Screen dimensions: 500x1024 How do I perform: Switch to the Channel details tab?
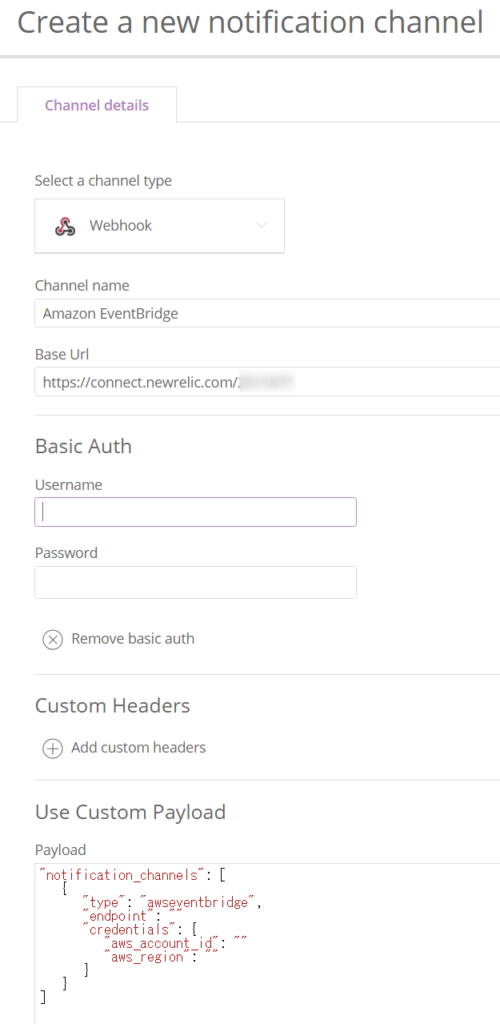coord(97,104)
